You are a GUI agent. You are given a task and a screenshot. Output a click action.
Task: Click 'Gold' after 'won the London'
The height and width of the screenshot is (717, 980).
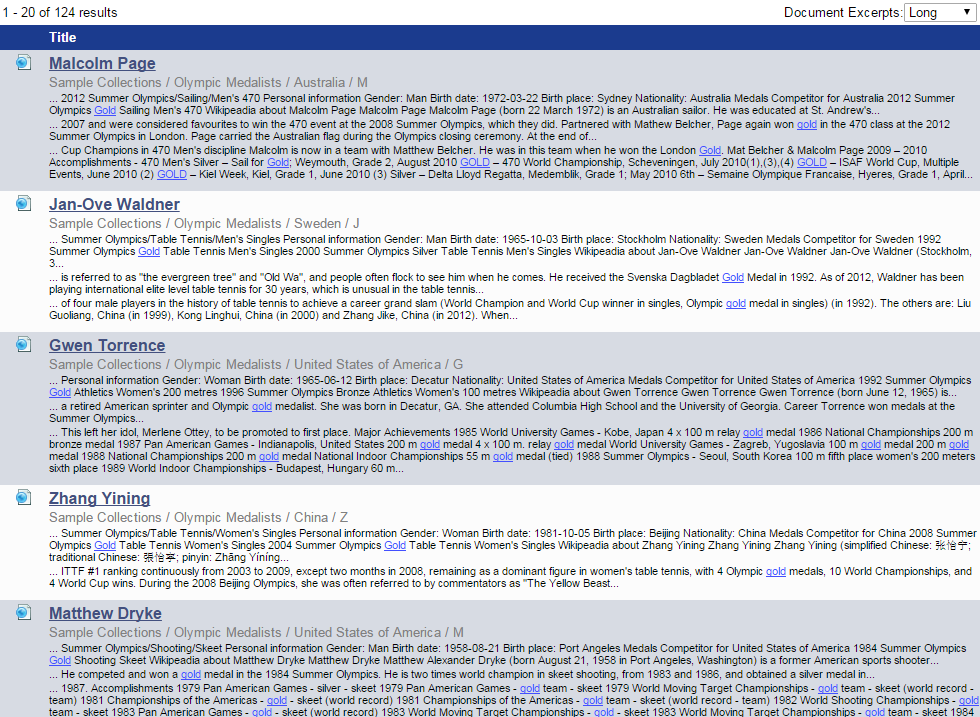click(709, 150)
